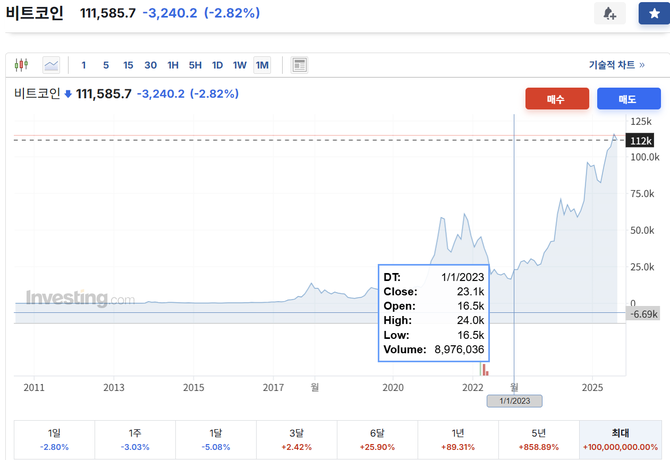Viewport: 670px width, 460px height.
Task: Click the down arrow next to 비트코인
Action: [x=69, y=94]
